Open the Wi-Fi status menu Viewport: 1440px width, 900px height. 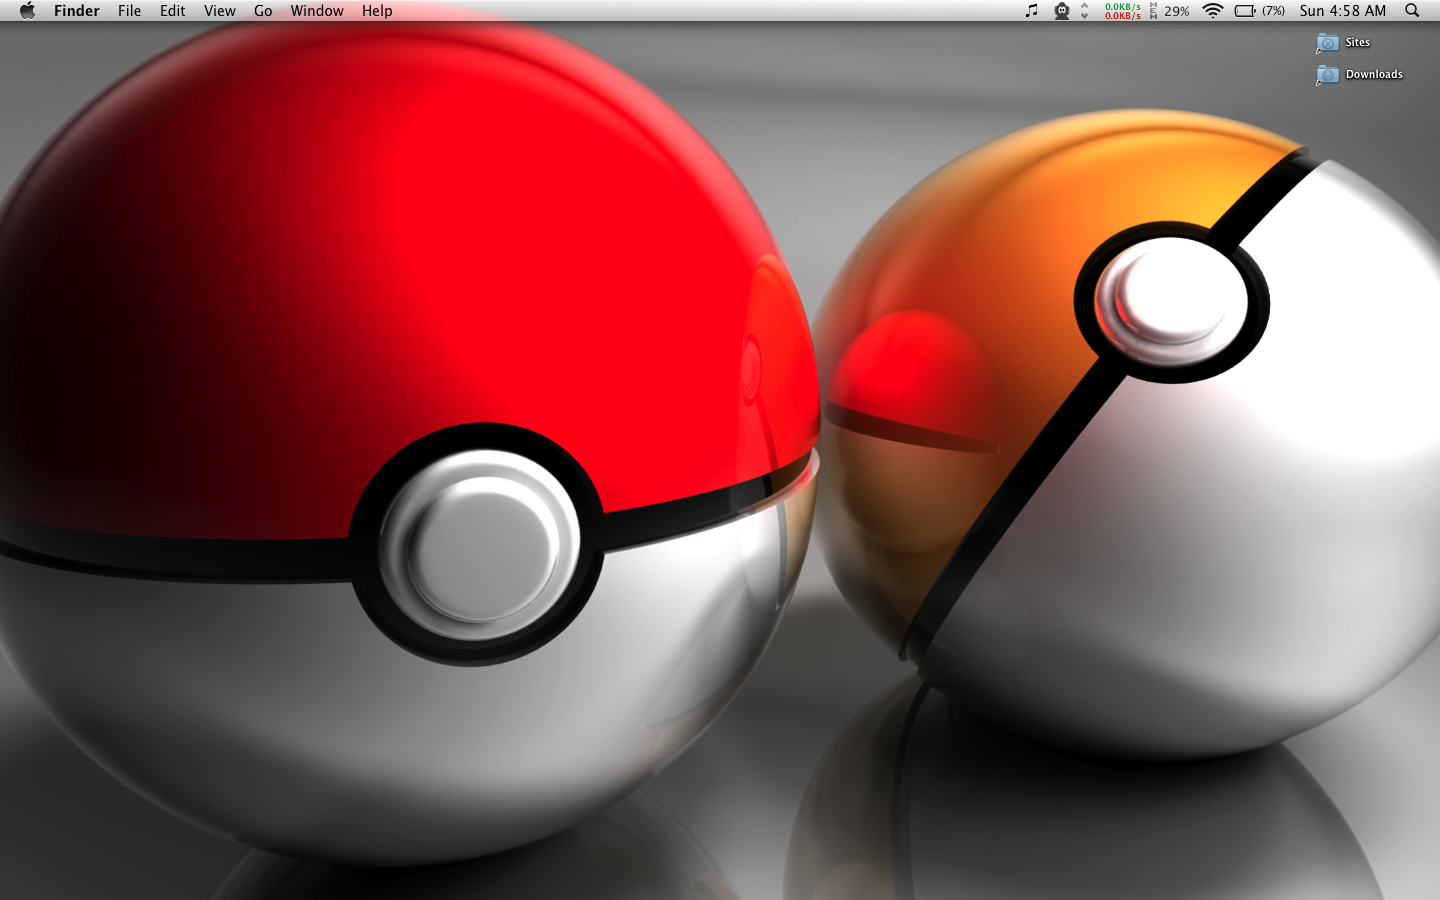coord(1213,11)
